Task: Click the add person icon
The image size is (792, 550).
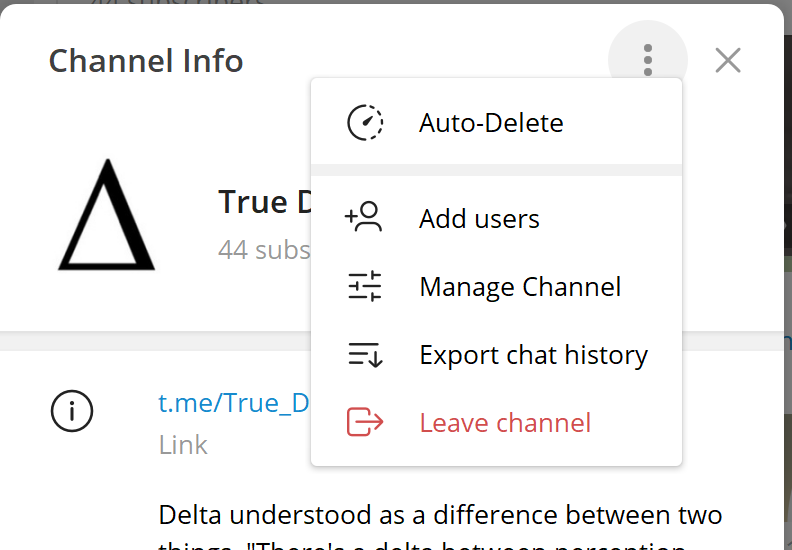Action: click(364, 217)
